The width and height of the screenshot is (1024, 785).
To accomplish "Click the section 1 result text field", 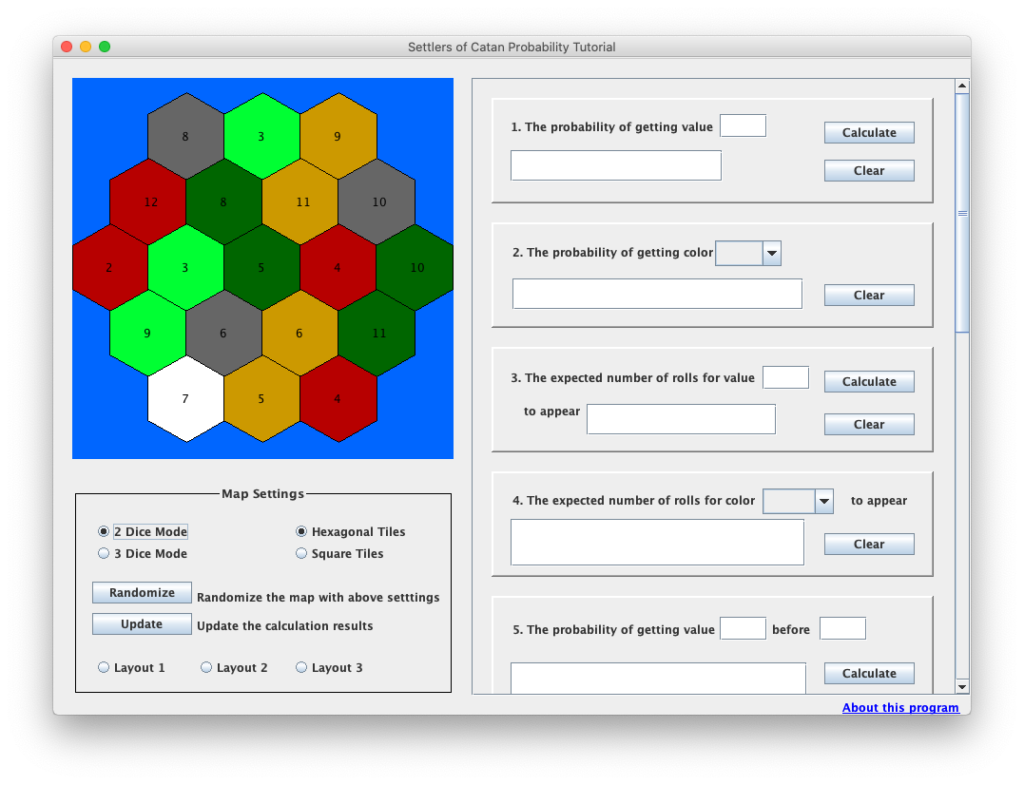I will coord(616,165).
